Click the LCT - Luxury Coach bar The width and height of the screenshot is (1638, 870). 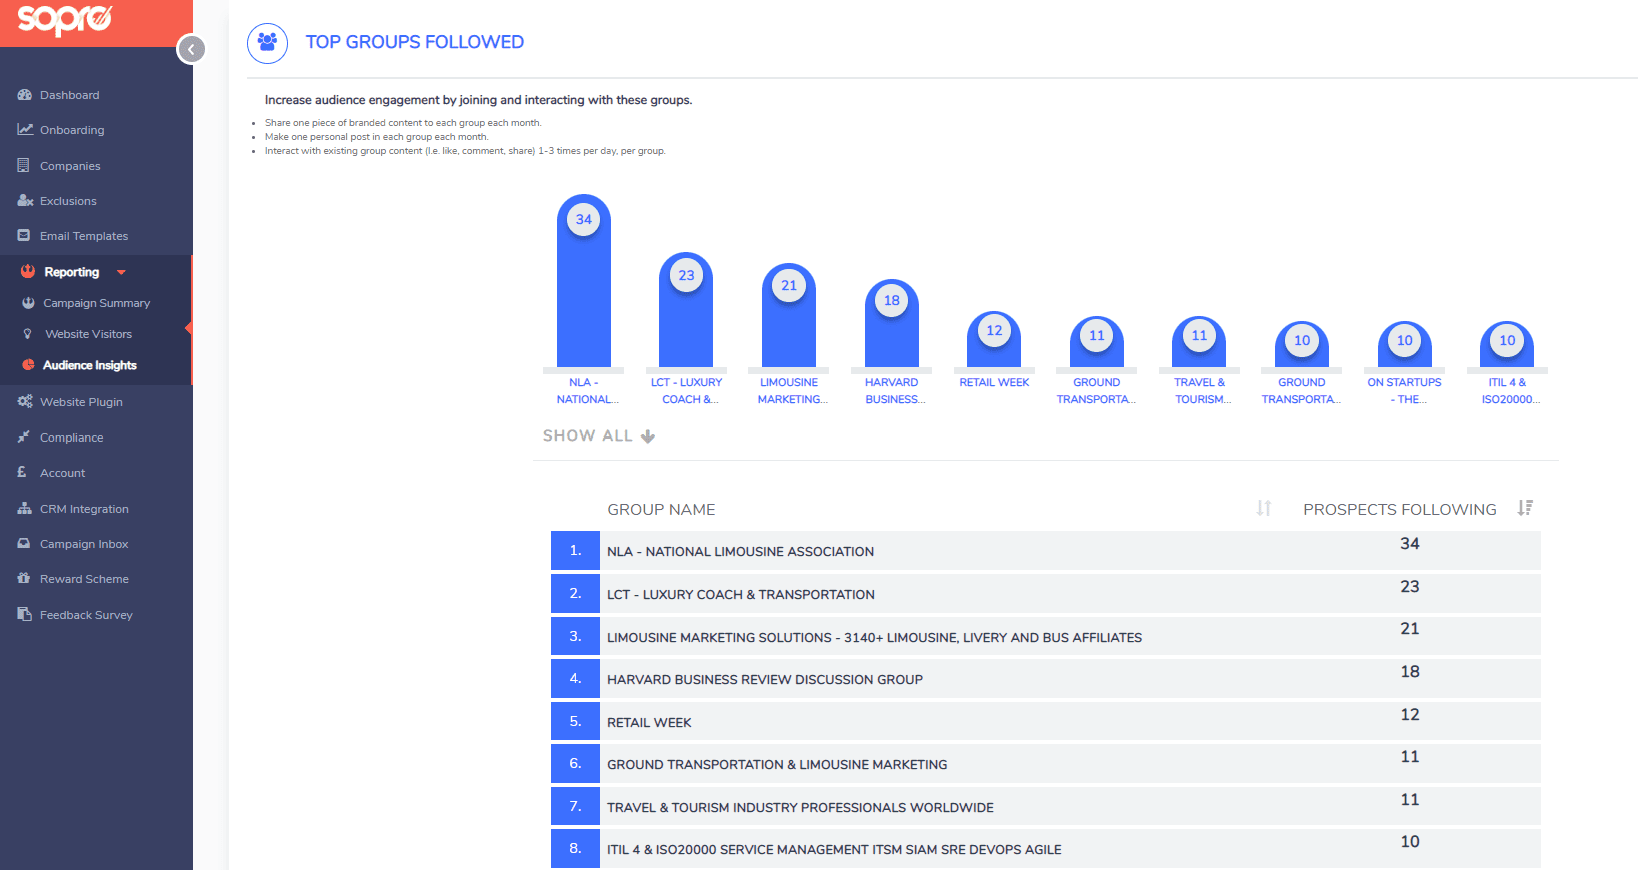coord(686,310)
